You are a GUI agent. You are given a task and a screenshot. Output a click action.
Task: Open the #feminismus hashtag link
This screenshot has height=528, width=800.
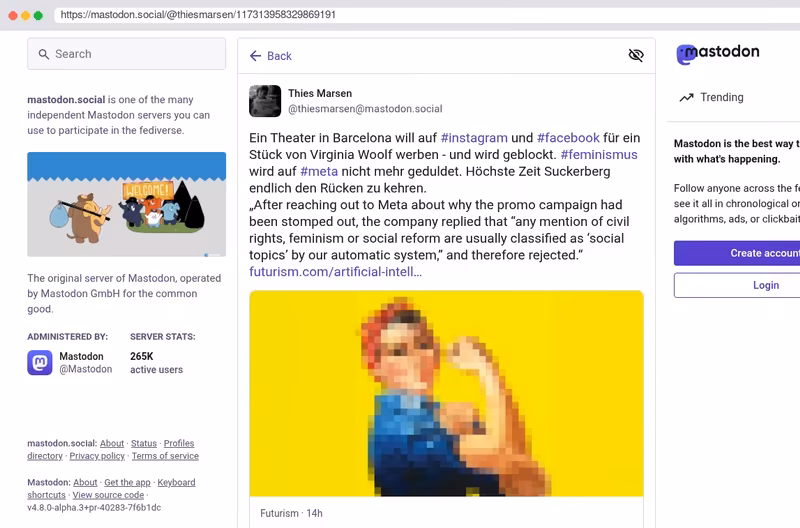599,155
